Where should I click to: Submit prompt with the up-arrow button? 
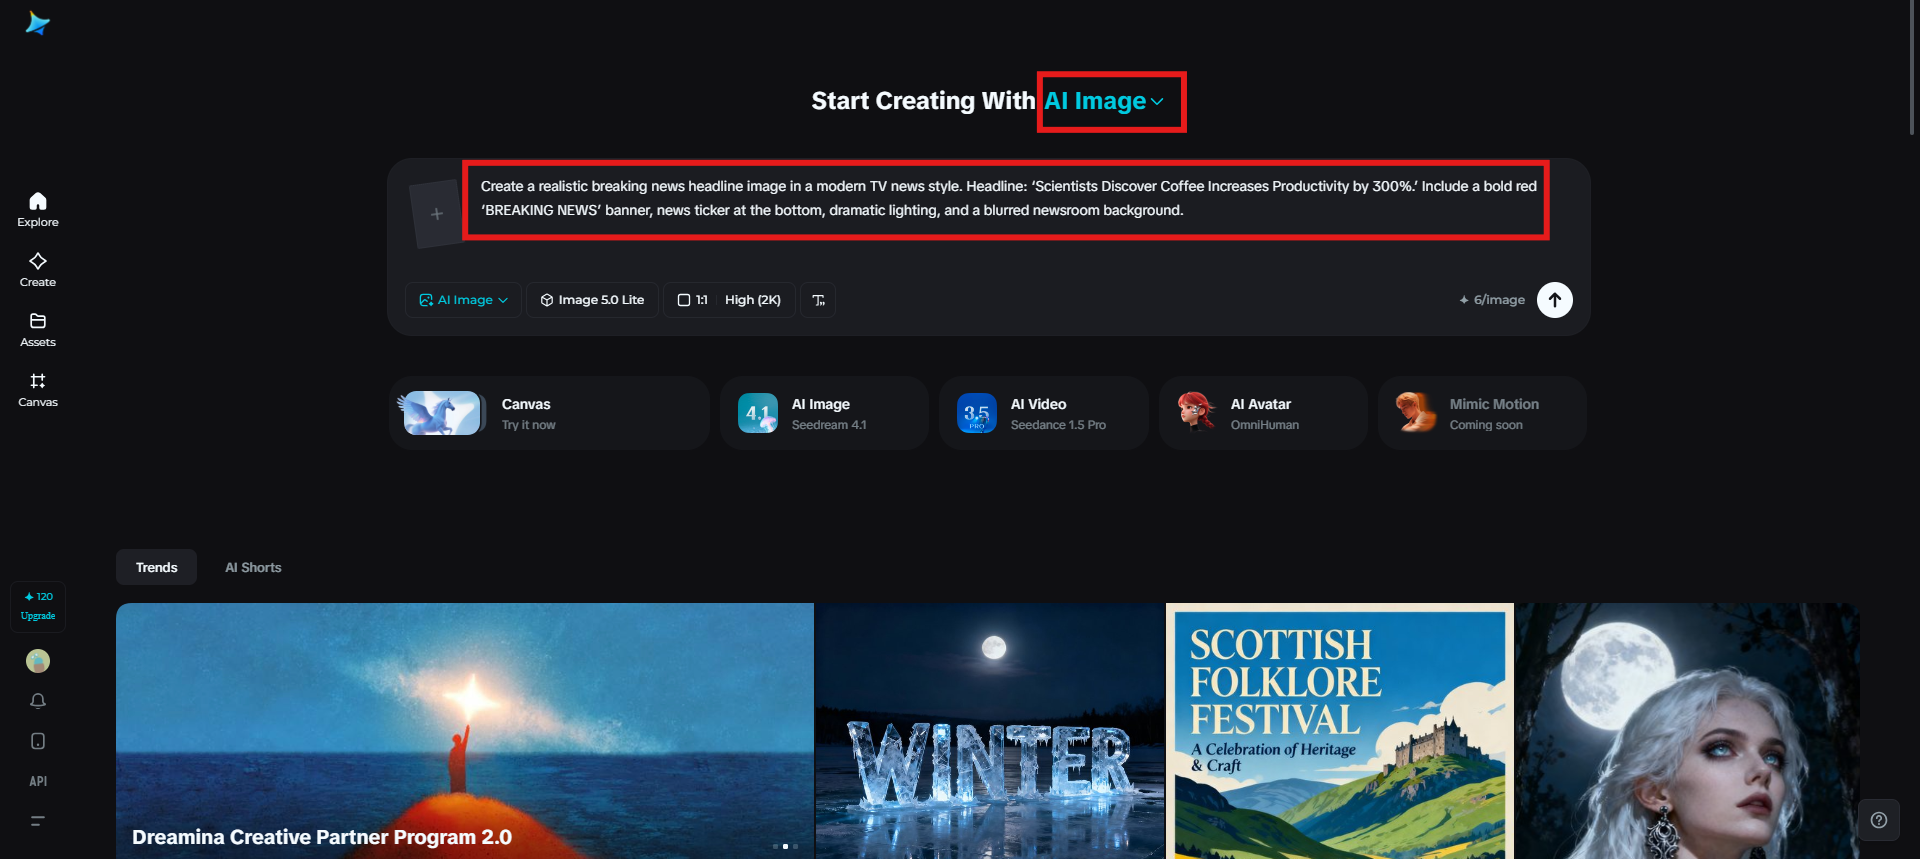1554,300
